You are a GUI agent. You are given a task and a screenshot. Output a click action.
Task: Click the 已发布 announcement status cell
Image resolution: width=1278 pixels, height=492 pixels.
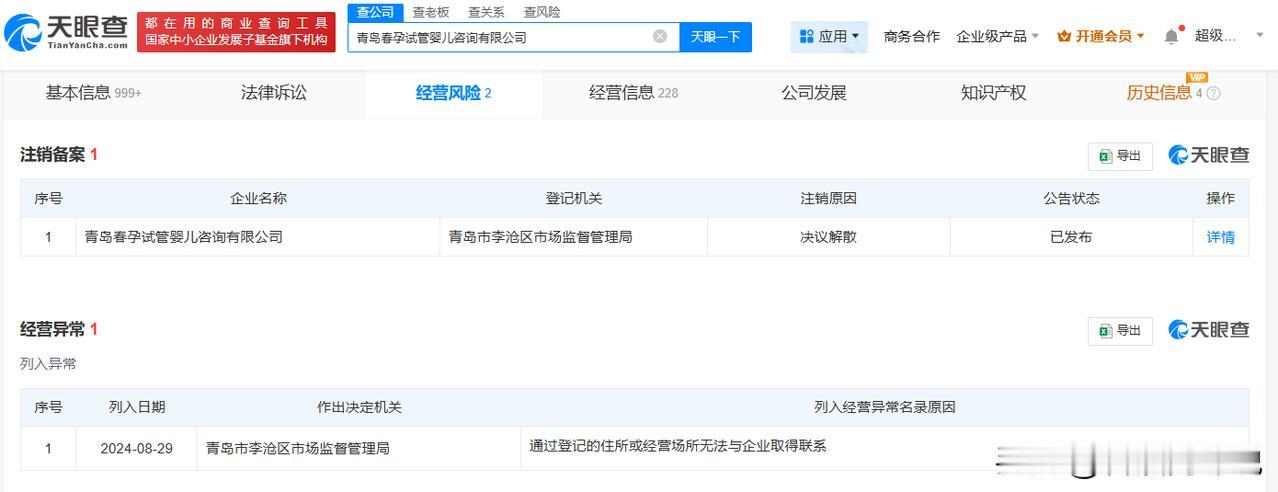(x=1071, y=237)
